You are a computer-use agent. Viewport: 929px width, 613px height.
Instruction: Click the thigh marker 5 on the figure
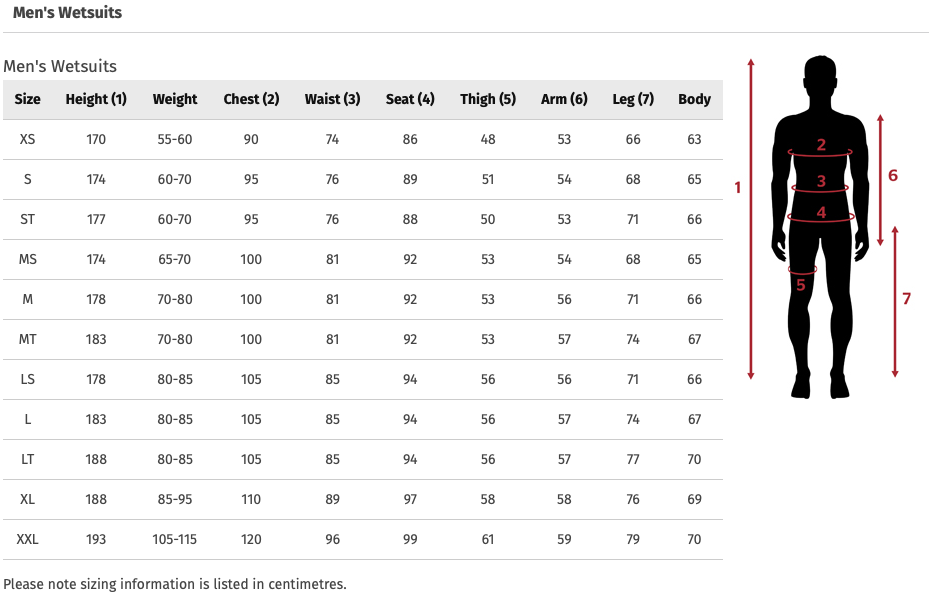click(x=800, y=285)
